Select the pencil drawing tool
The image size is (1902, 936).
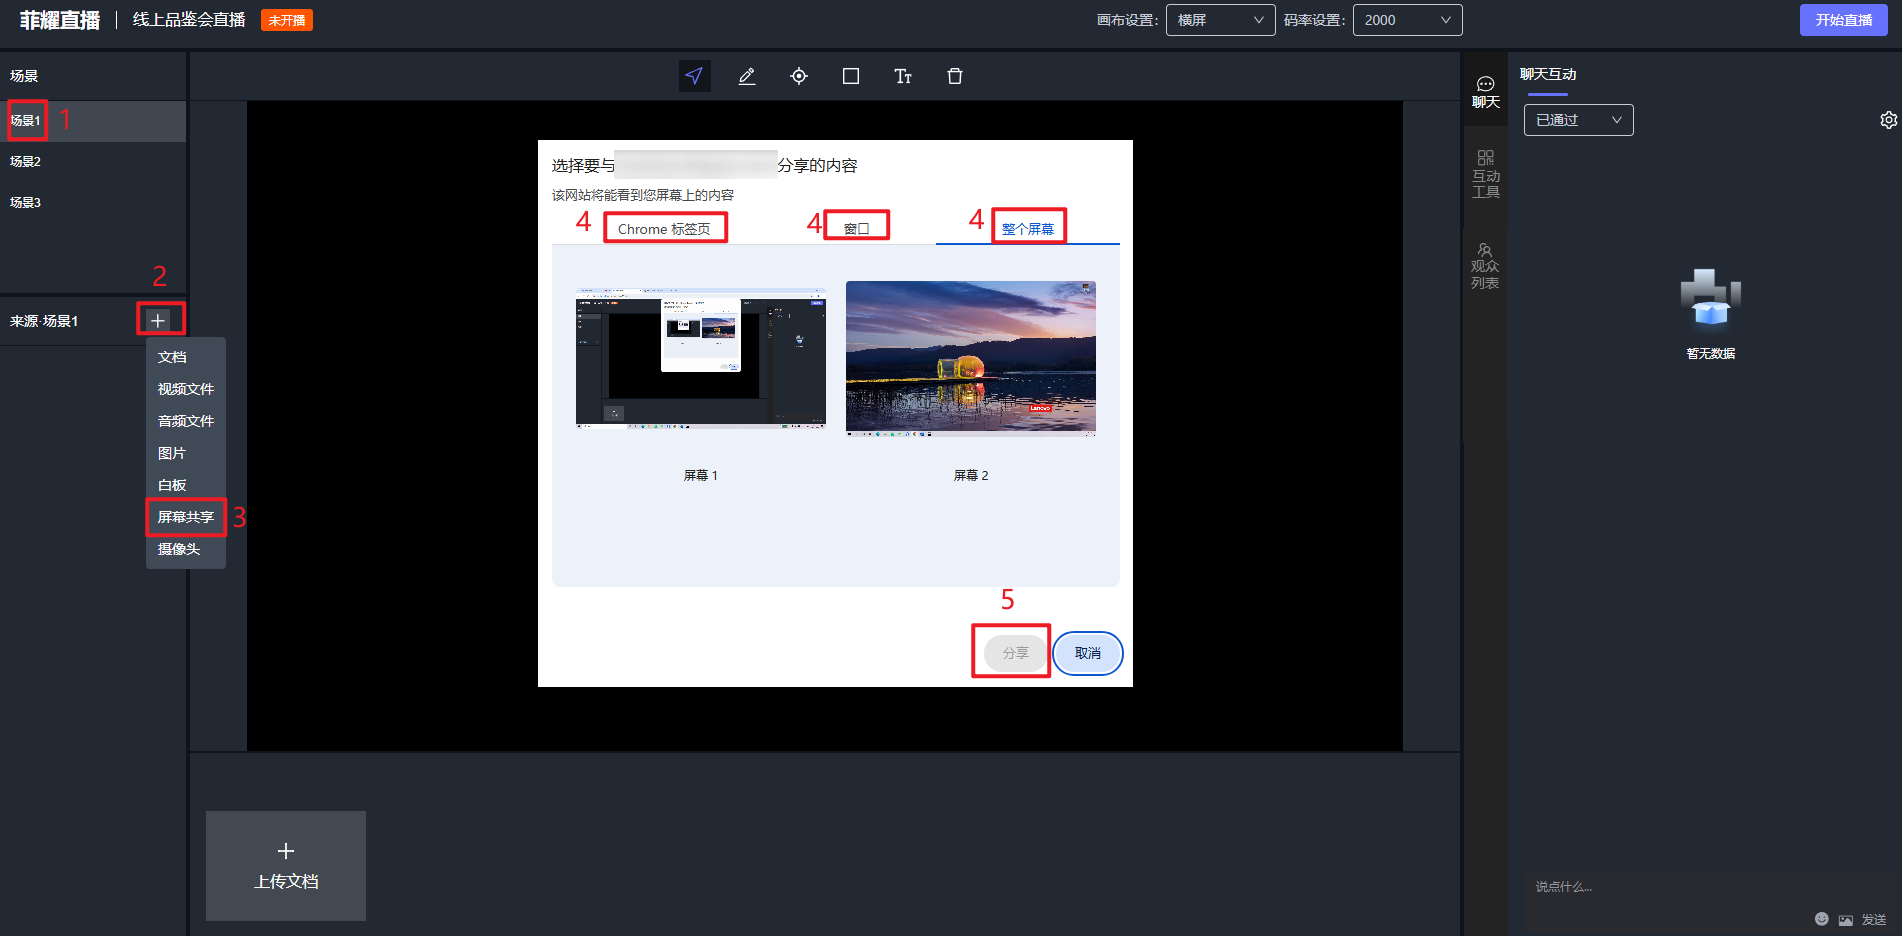(x=747, y=76)
